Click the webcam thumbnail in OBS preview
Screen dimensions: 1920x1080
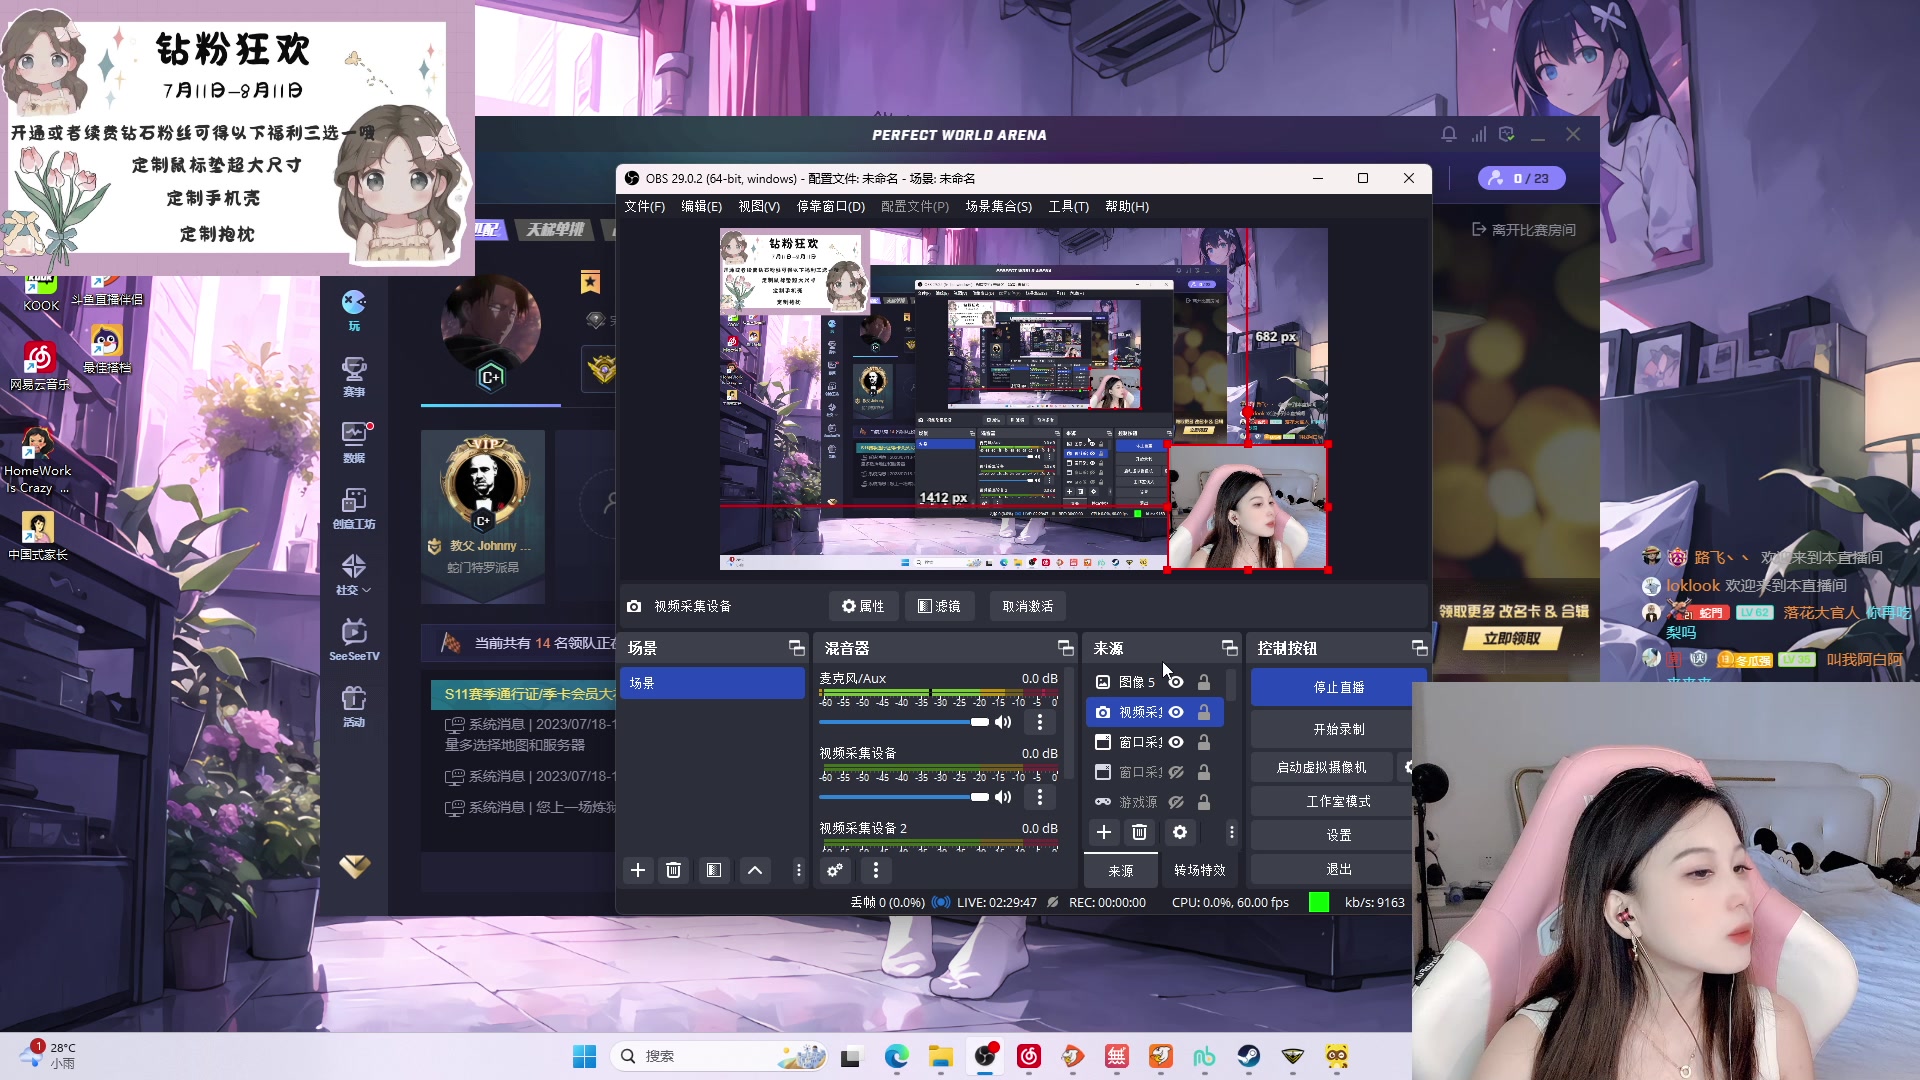[x=1248, y=508]
